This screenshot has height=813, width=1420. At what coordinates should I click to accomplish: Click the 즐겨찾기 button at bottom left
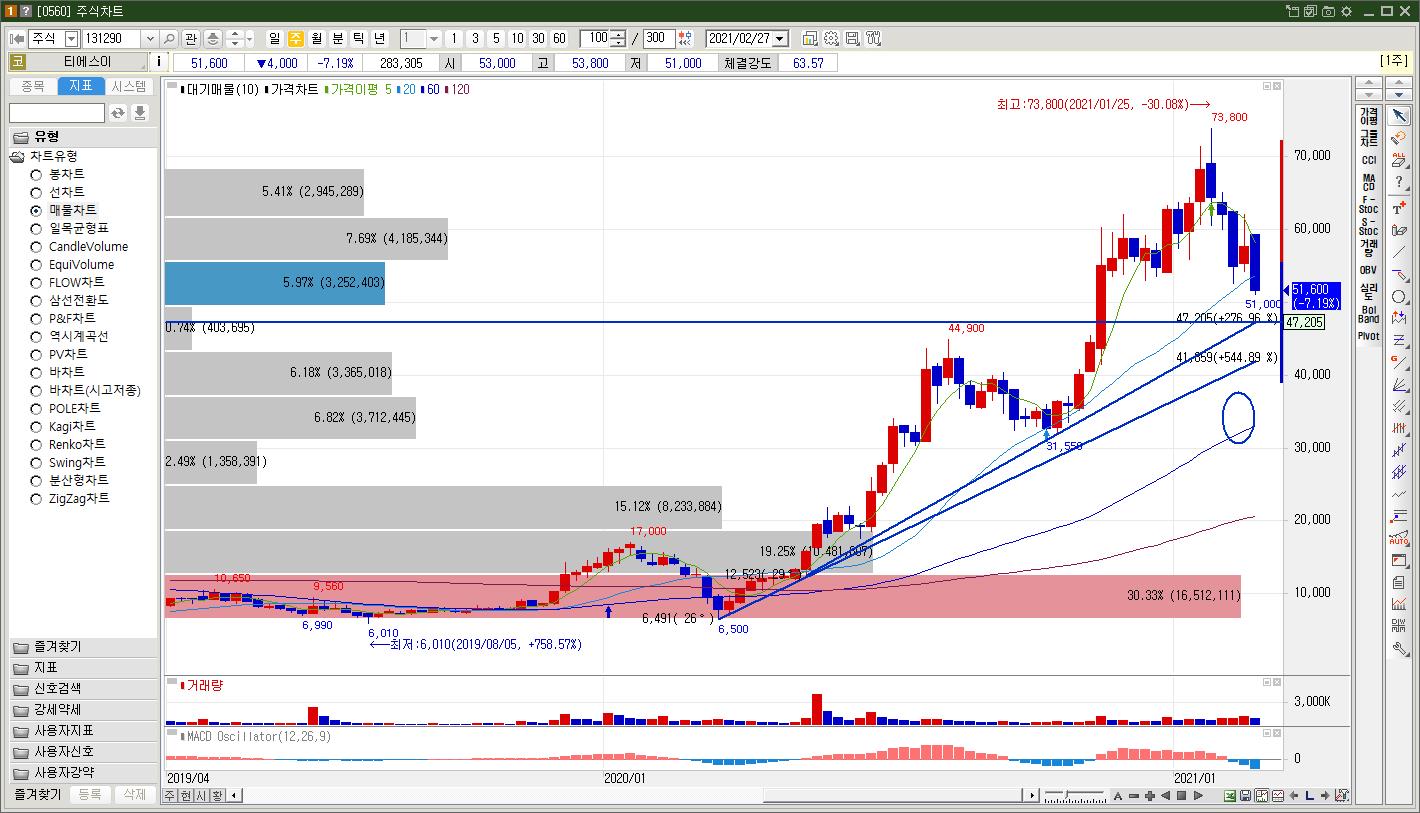click(37, 794)
